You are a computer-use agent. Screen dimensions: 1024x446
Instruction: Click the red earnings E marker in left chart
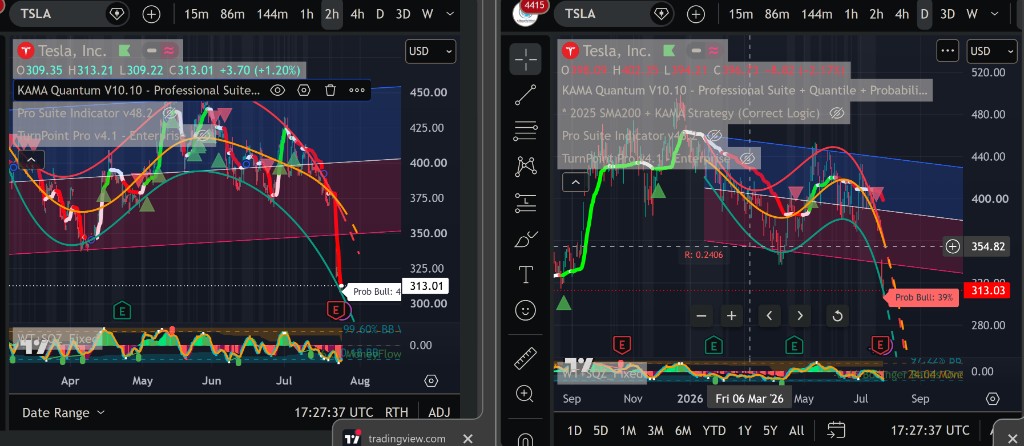(336, 310)
